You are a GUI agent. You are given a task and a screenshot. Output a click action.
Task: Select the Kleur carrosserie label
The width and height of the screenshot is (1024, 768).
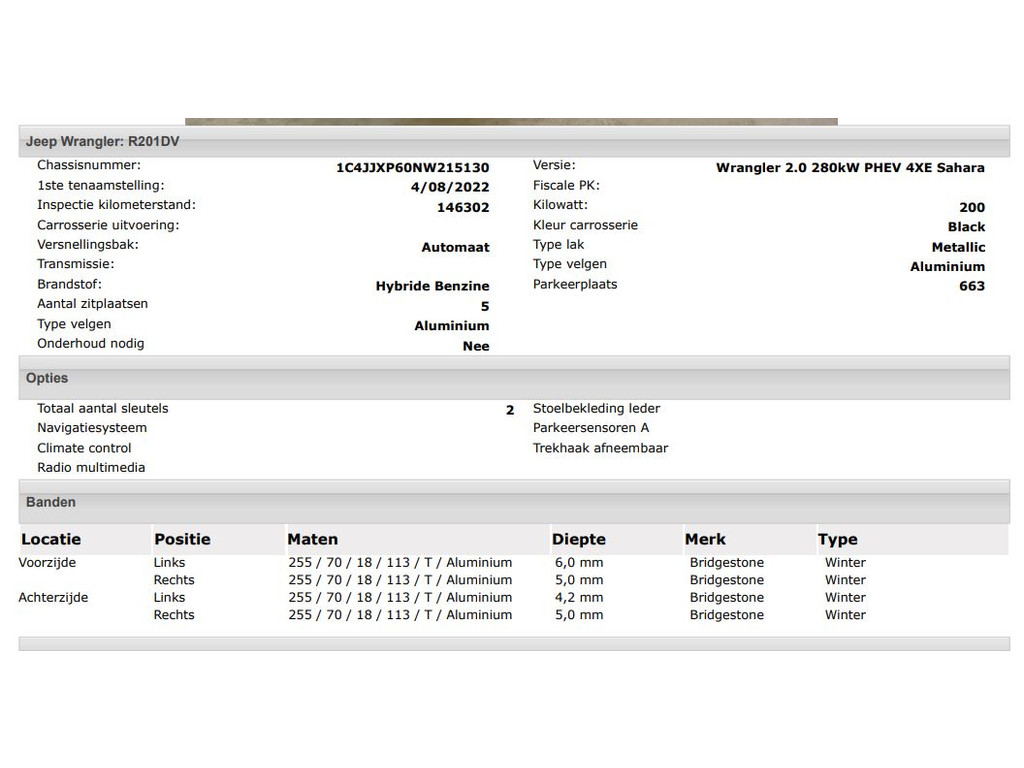coord(585,225)
